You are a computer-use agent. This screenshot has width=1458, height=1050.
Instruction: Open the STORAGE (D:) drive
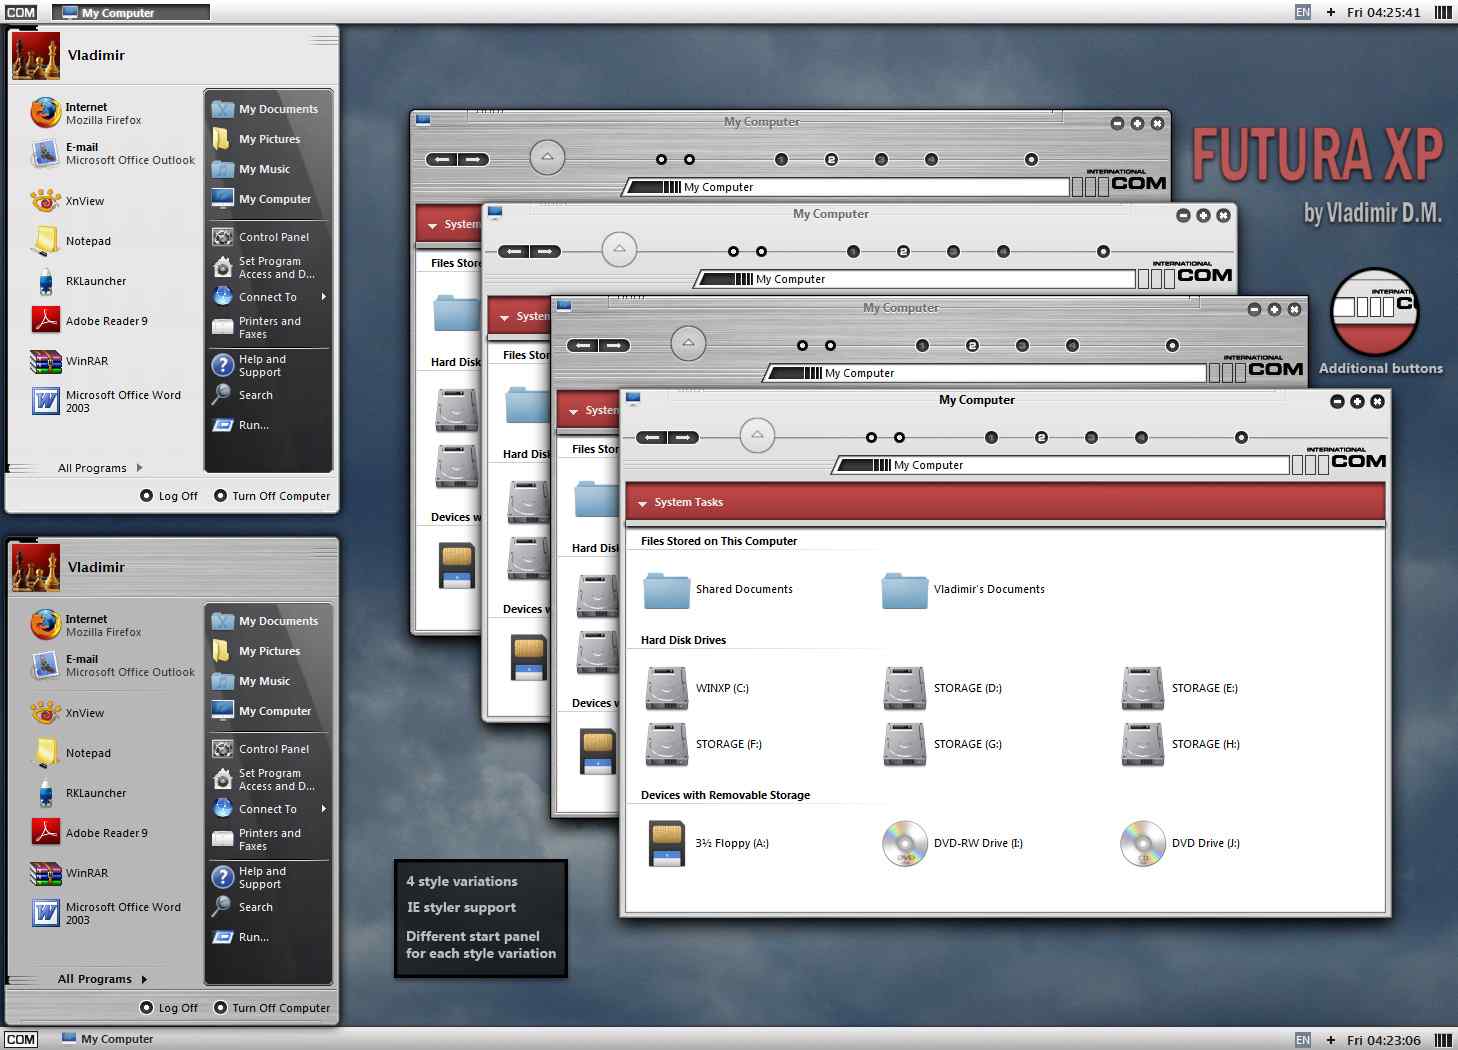point(942,688)
